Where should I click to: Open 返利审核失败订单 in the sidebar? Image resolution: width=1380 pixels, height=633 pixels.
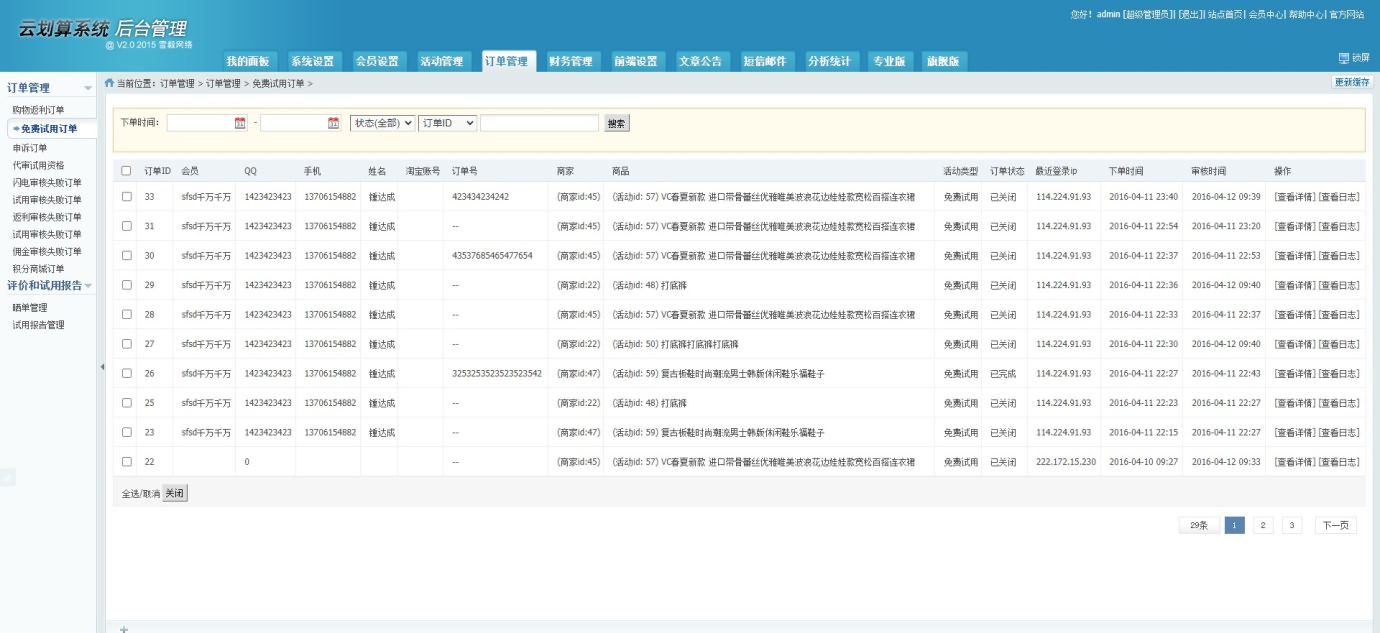click(x=47, y=217)
